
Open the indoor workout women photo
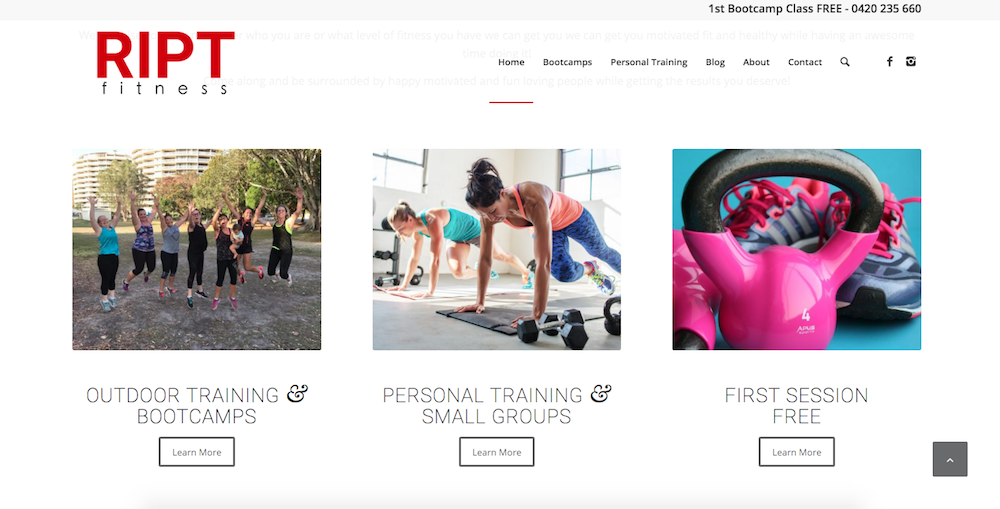tap(497, 249)
